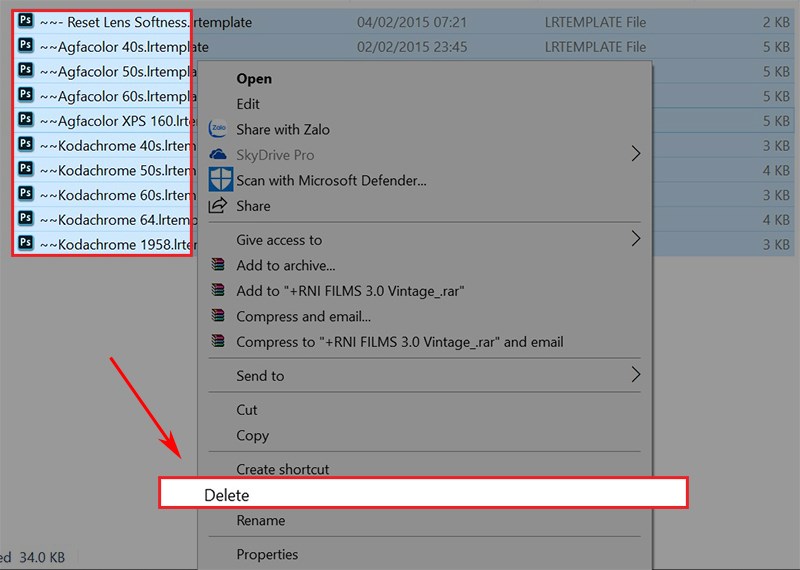Select Share with Zalo
Viewport: 800px width, 570px height.
click(x=283, y=130)
